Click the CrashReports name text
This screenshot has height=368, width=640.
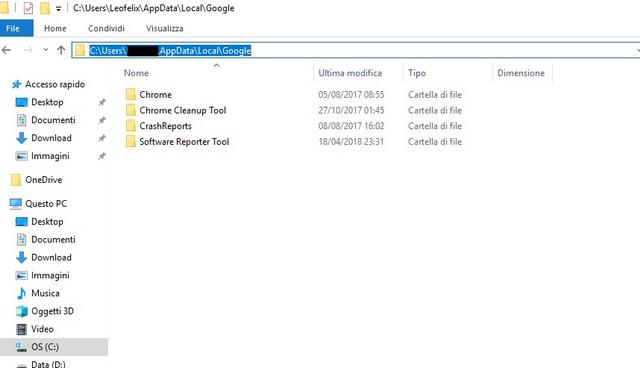(x=165, y=126)
